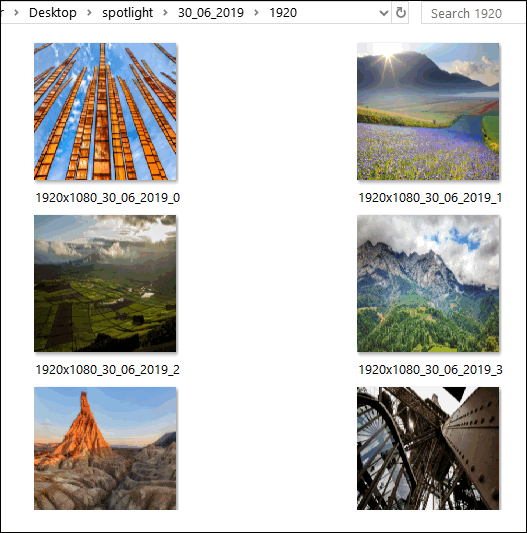Viewport: 527px width, 533px height.
Task: Focus the Search 1920 box
Action: coord(474,13)
